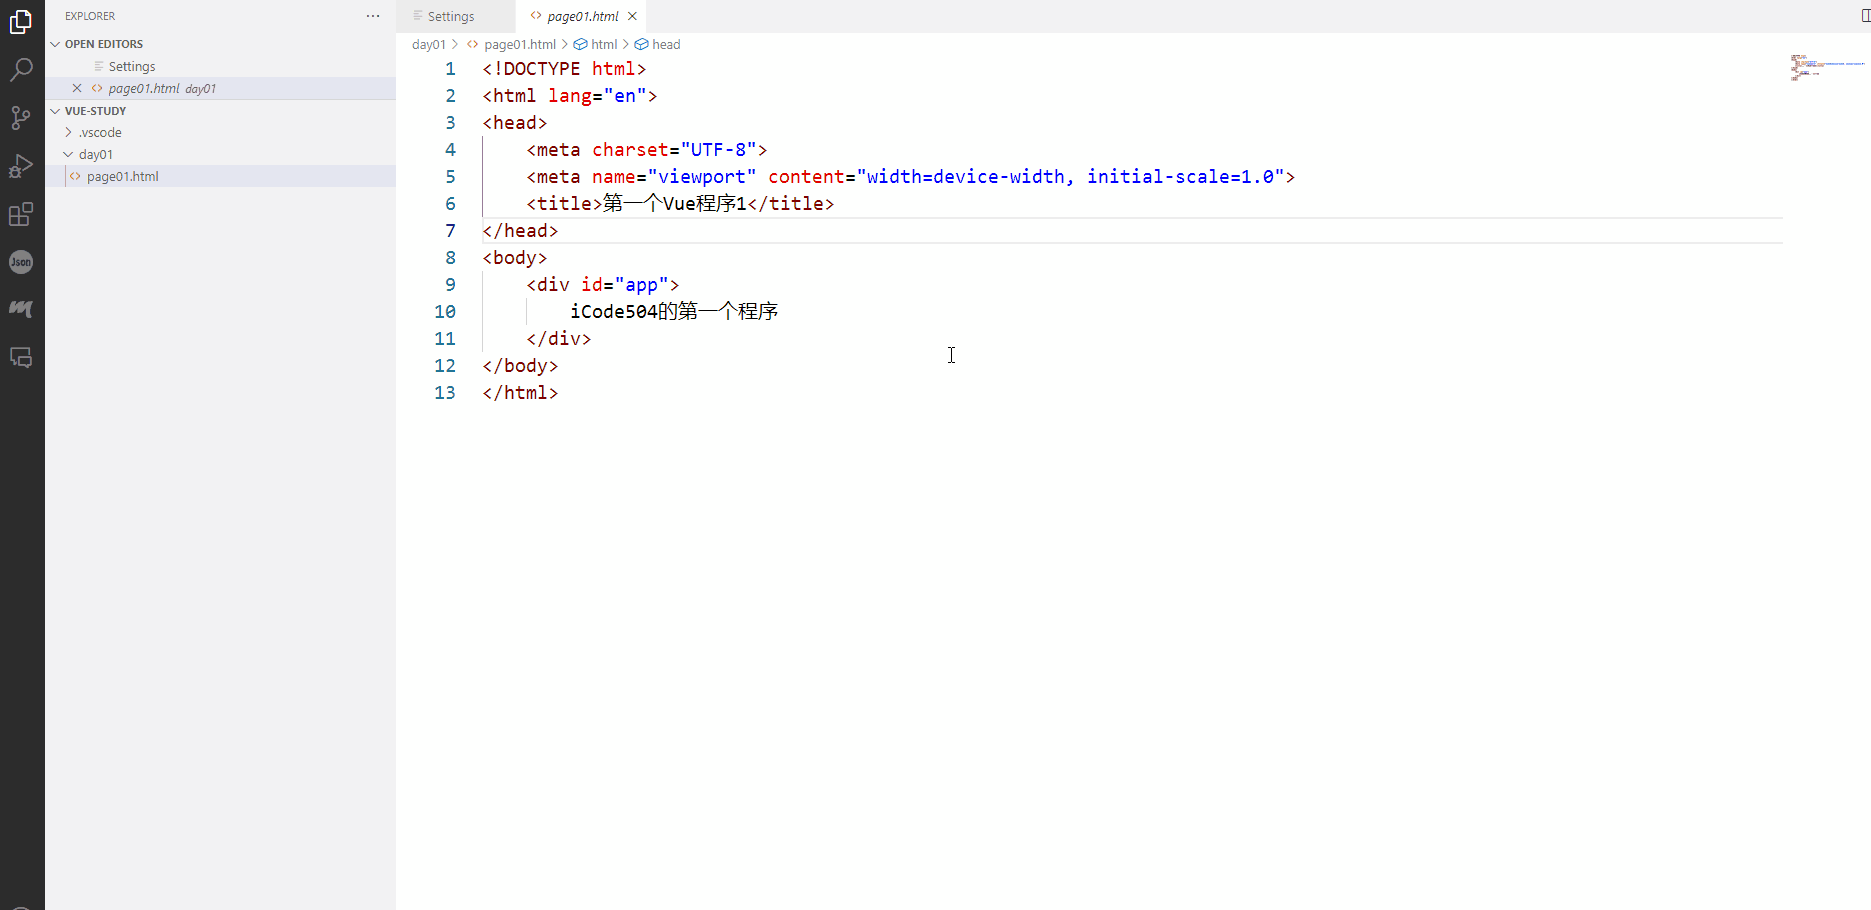Open the Run and Debug panel
Screen dimensions: 1871x910
[21, 165]
